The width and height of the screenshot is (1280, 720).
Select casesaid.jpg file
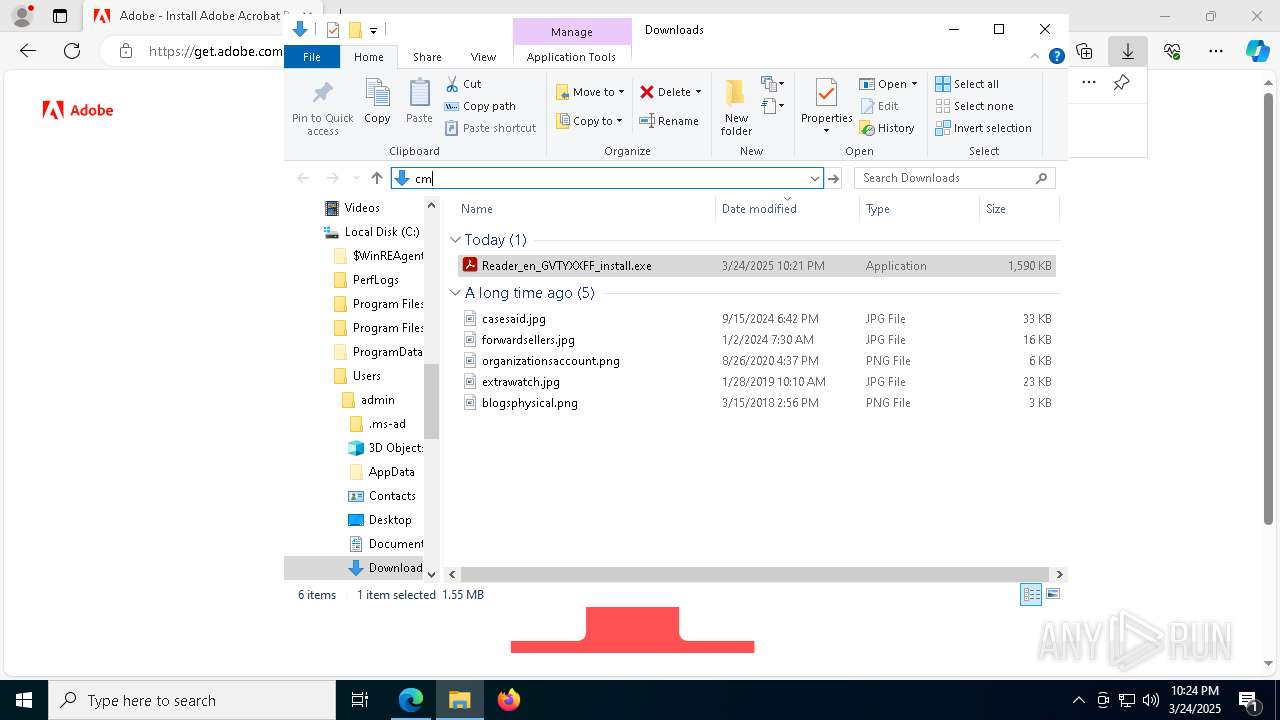pyautogui.click(x=756, y=319)
